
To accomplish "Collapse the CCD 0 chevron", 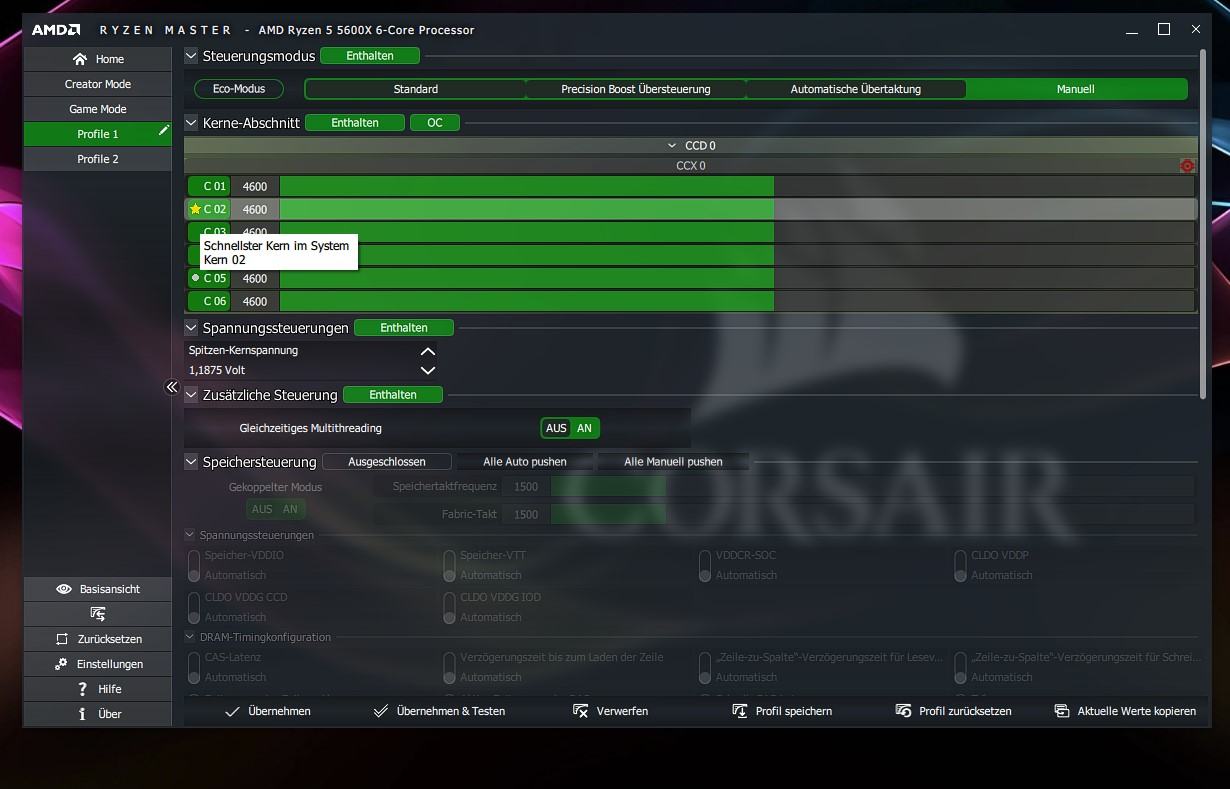I will coord(672,146).
